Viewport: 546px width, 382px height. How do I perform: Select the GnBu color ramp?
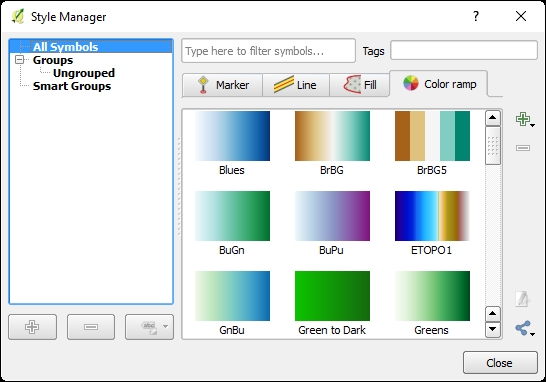click(x=232, y=303)
